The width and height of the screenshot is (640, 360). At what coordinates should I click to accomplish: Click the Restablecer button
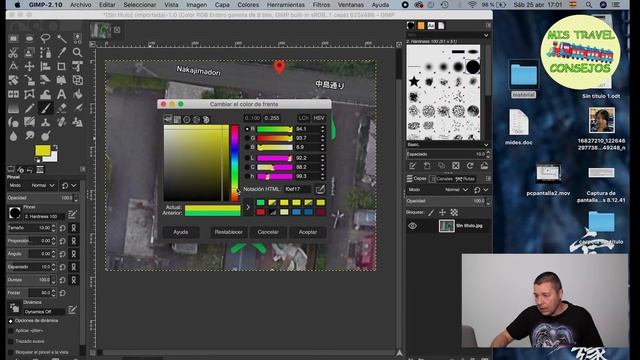[229, 232]
